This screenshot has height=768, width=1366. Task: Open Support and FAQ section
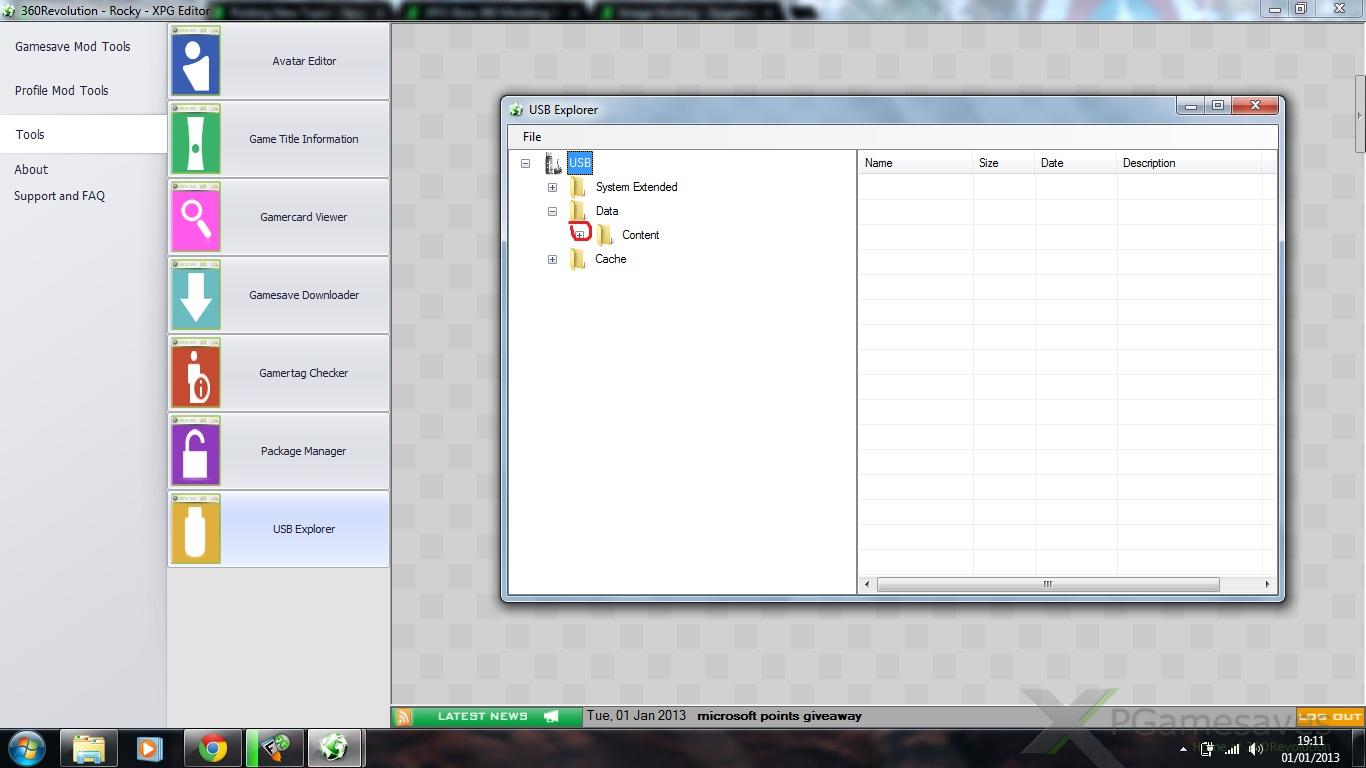pyautogui.click(x=59, y=196)
